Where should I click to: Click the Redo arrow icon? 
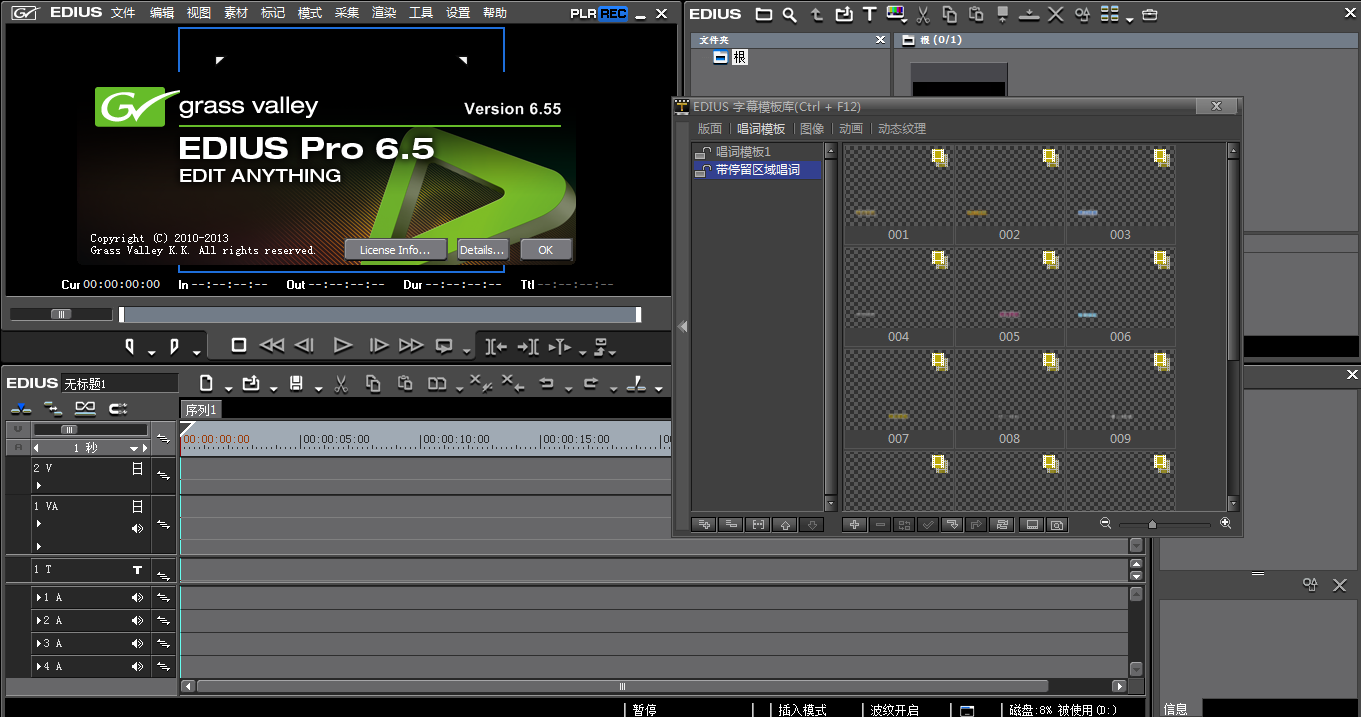(590, 383)
